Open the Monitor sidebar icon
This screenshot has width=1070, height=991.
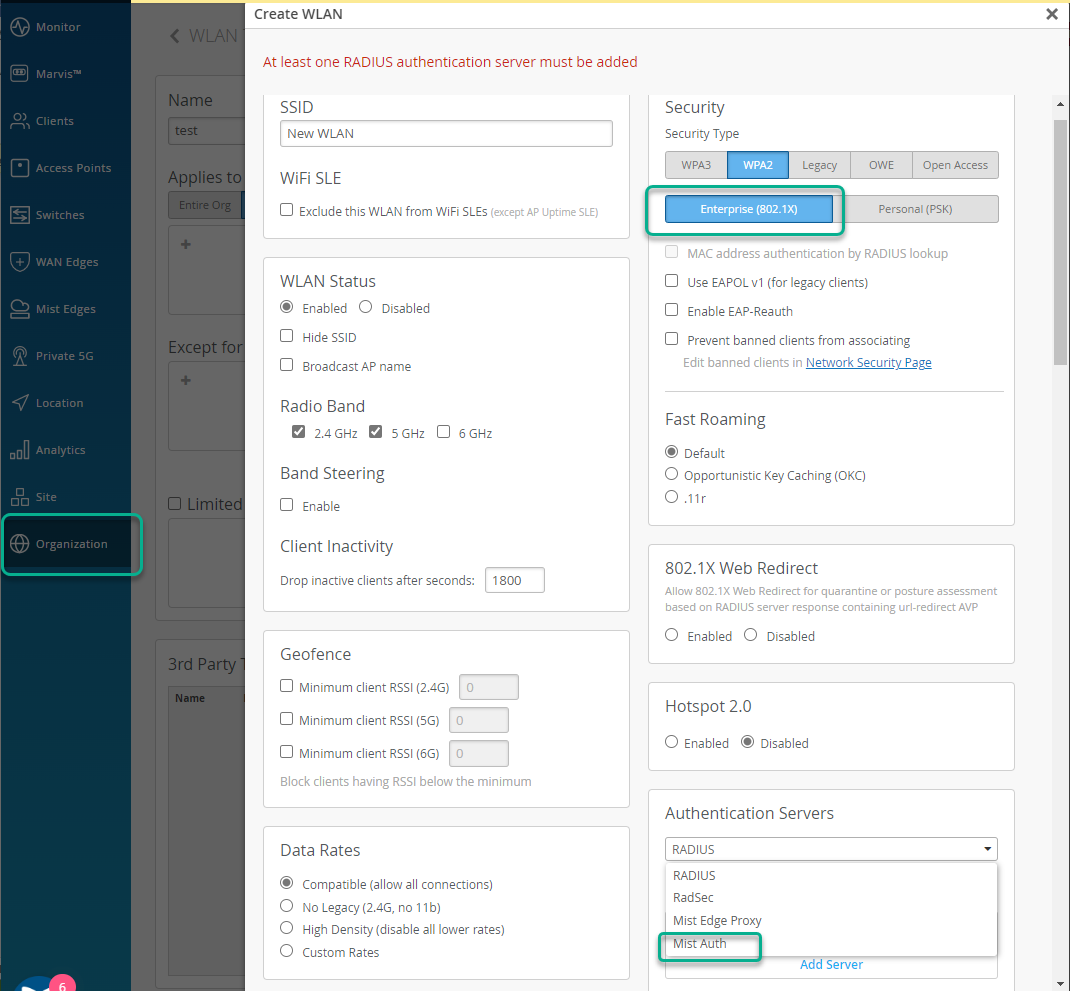[x=20, y=27]
